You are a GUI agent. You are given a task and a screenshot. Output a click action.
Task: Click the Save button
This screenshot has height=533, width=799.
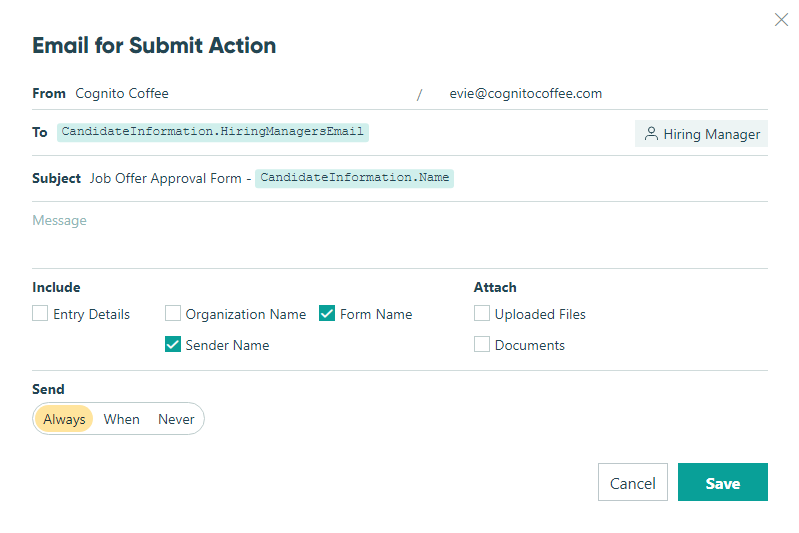tap(723, 482)
